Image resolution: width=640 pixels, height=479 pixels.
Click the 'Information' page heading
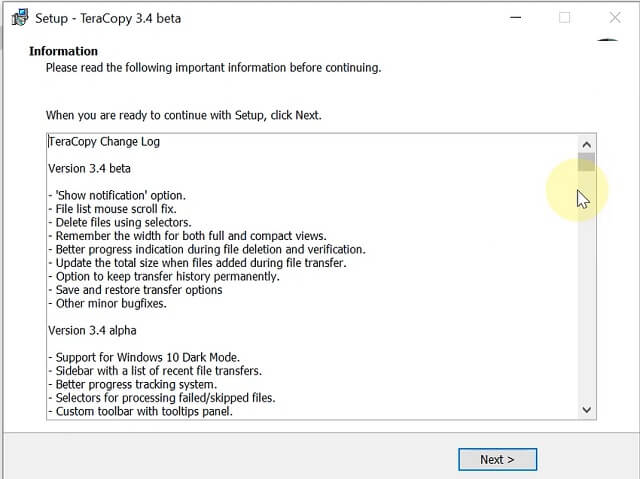click(63, 51)
